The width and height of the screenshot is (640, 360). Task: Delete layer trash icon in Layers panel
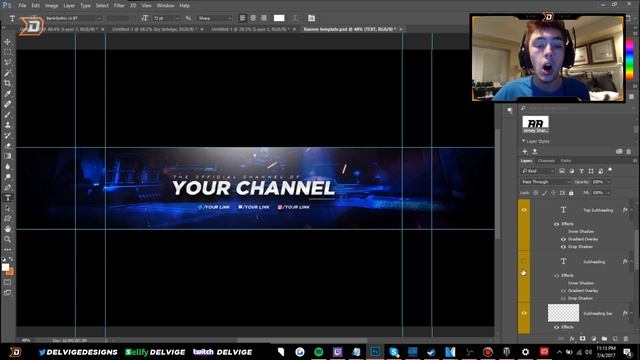click(626, 339)
